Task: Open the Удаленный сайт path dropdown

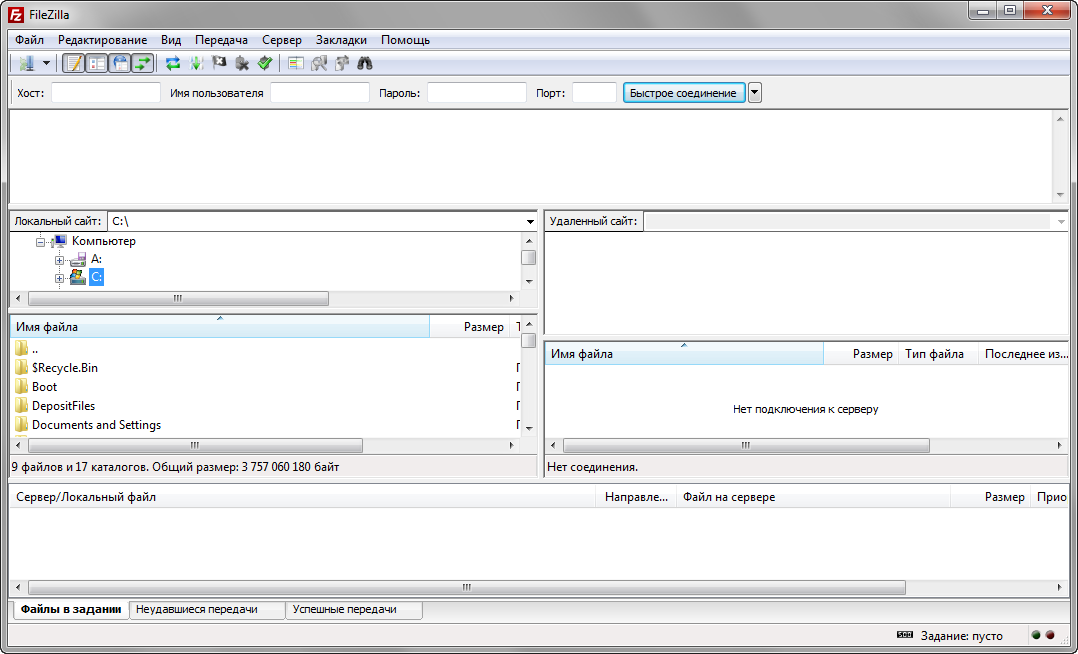Action: click(1061, 221)
